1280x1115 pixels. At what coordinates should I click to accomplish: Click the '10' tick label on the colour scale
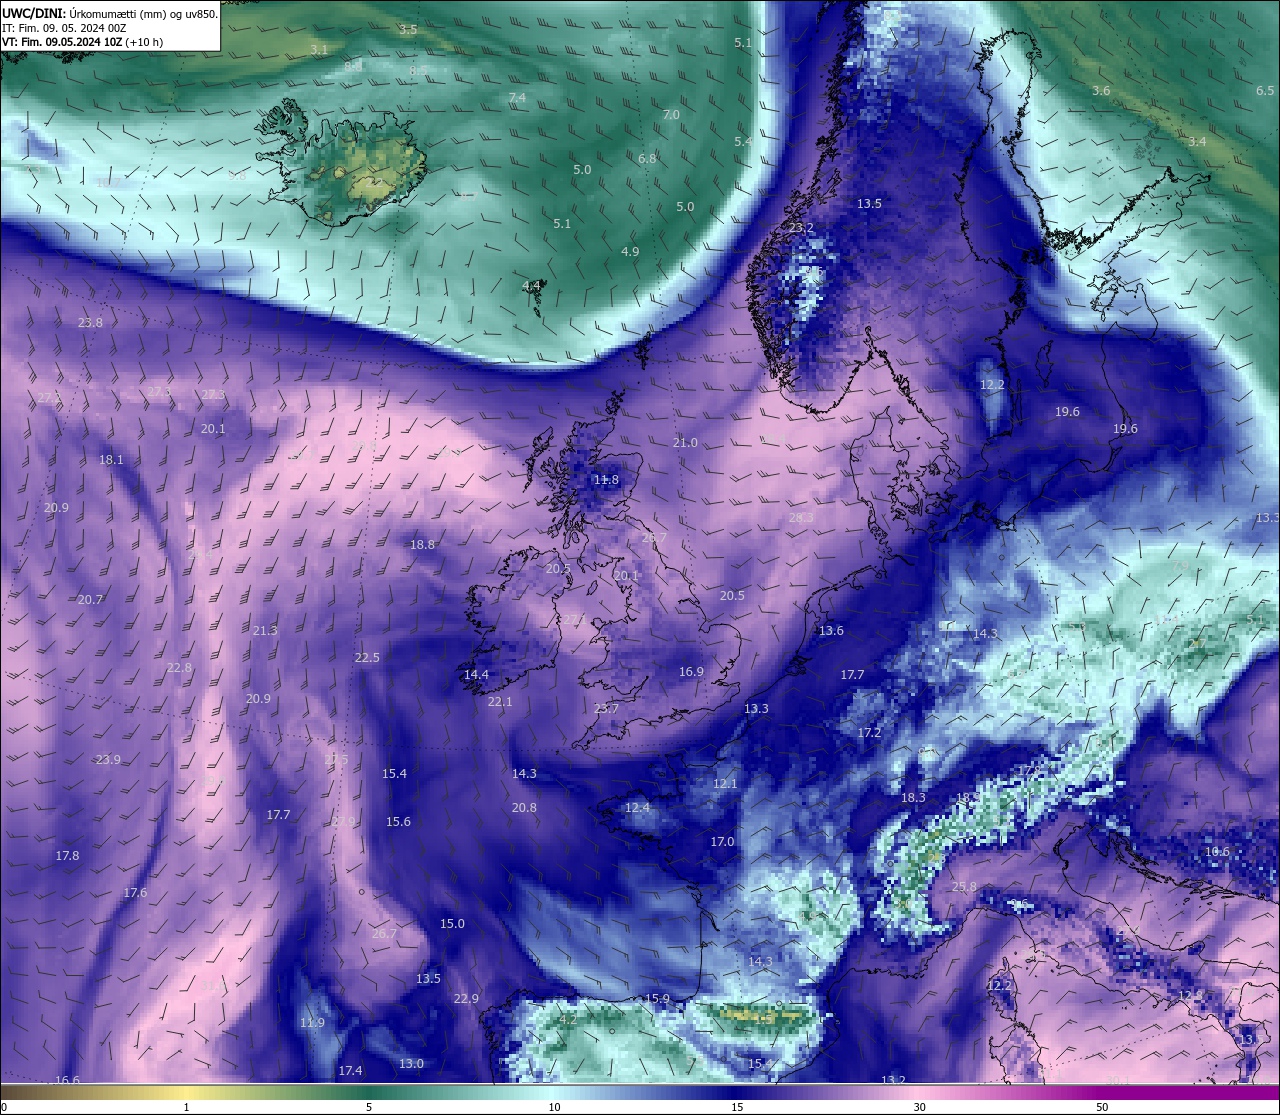coord(554,1107)
